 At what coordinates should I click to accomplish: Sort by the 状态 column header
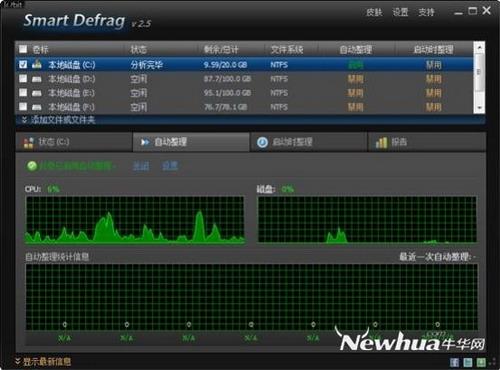tap(139, 50)
